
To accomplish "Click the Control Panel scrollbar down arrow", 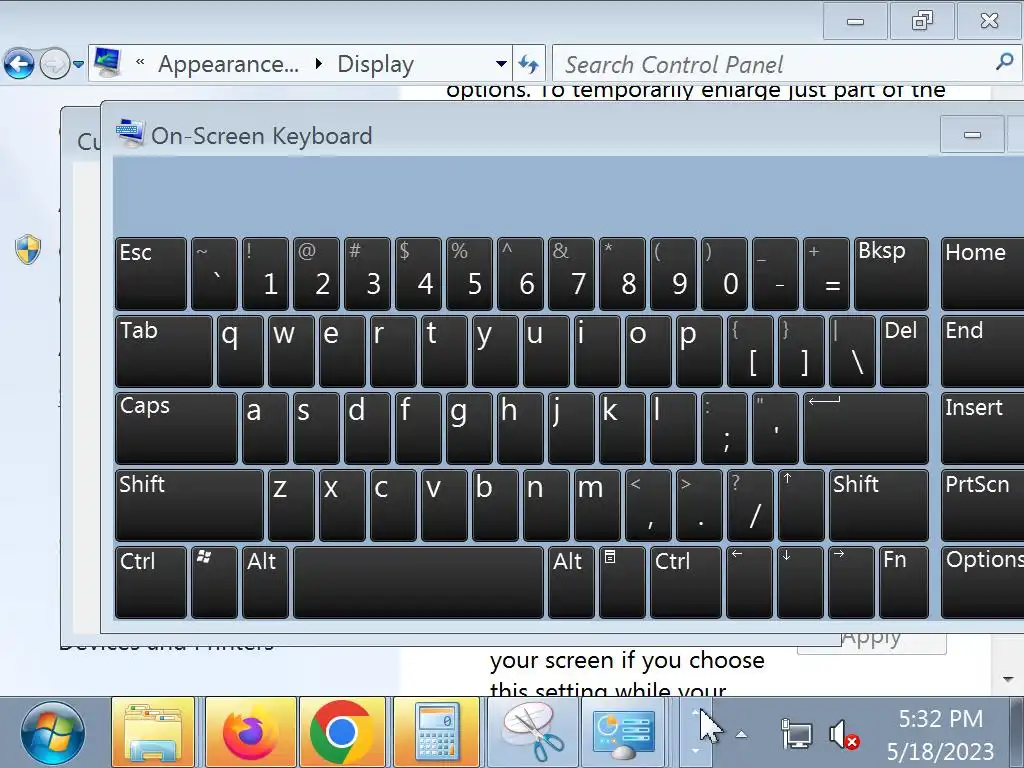I will coord(1008,679).
